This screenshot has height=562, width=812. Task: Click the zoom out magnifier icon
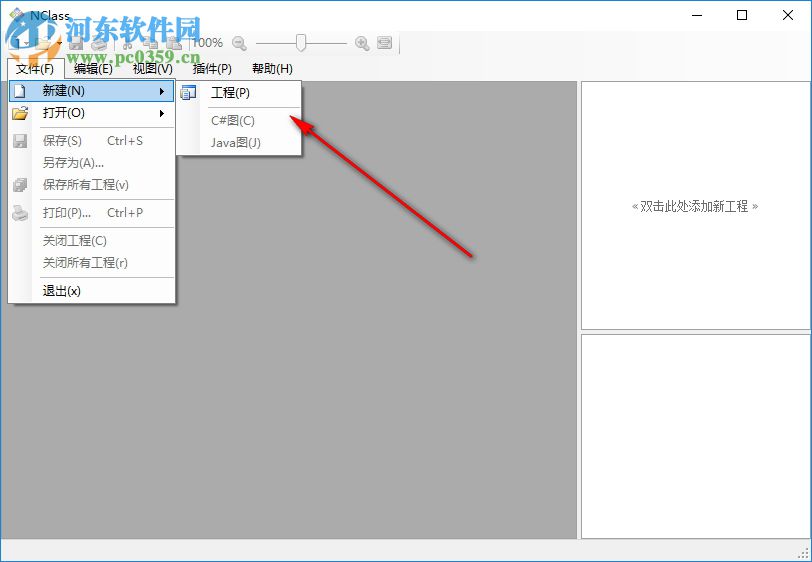(x=239, y=43)
